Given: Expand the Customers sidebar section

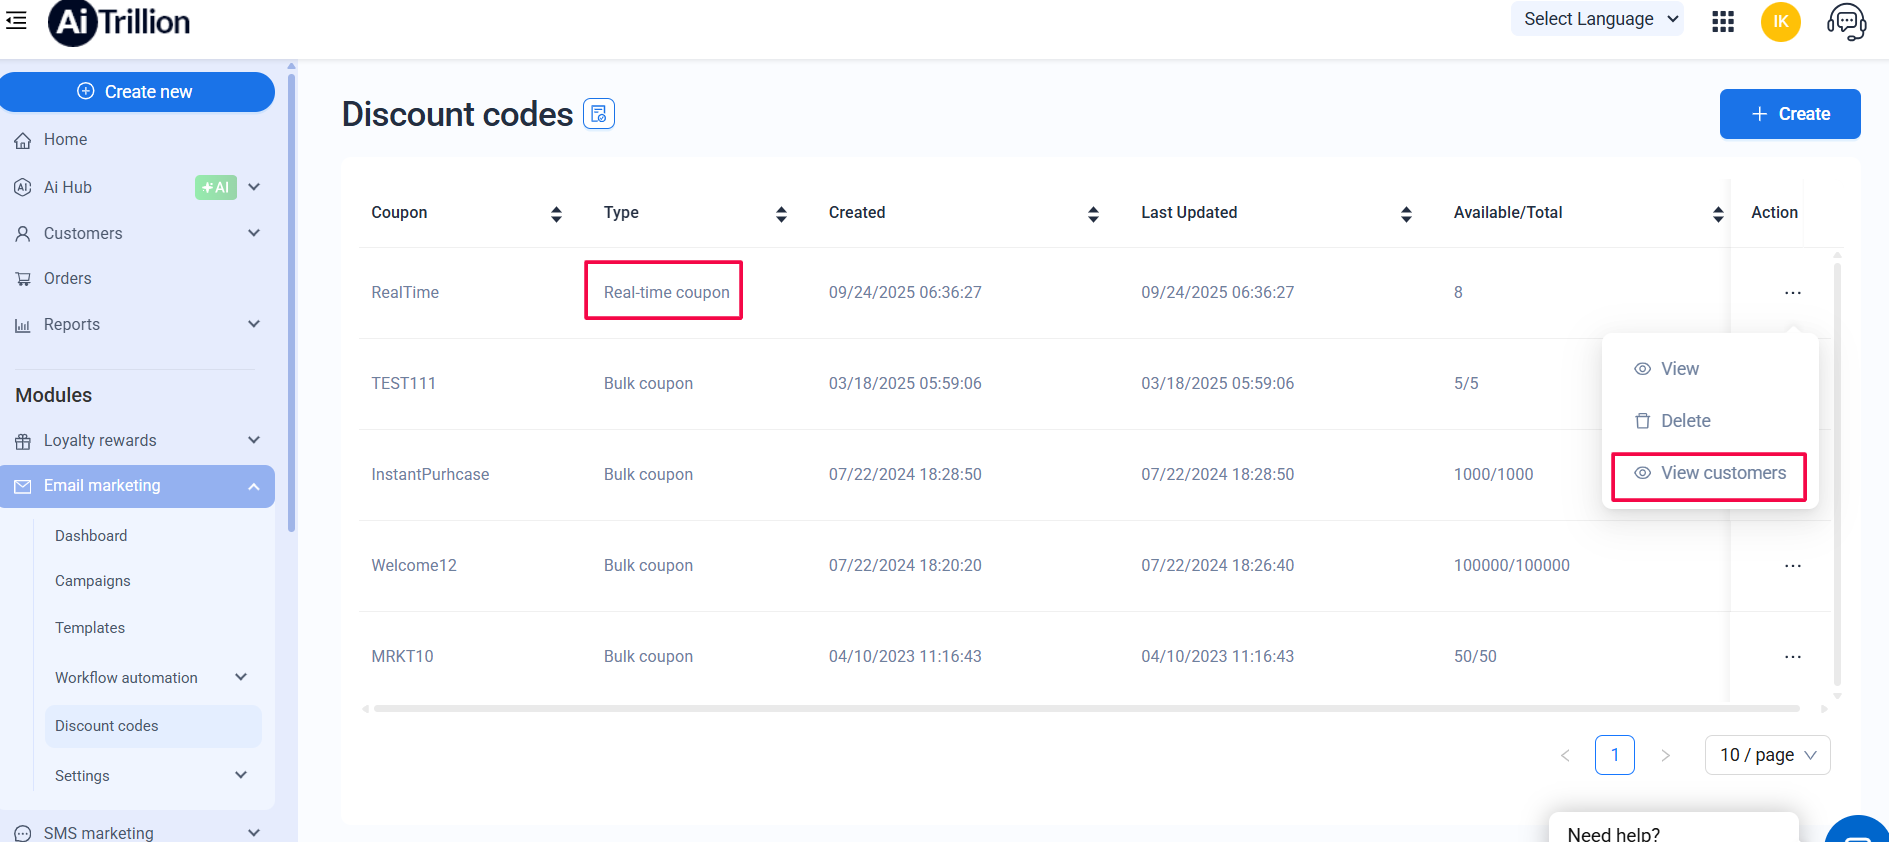Looking at the screenshot, I should coord(254,233).
